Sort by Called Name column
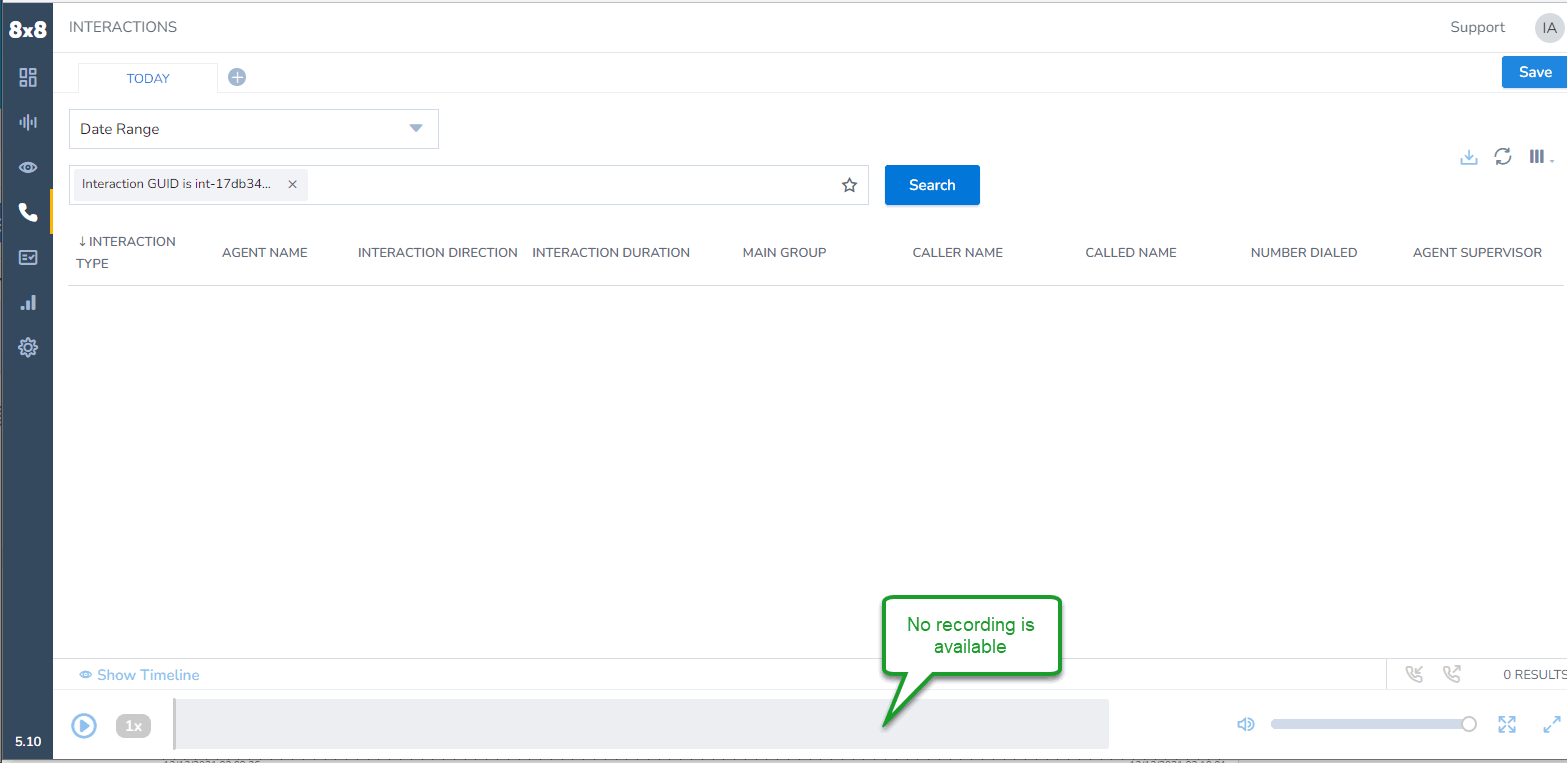1567x763 pixels. pos(1131,253)
